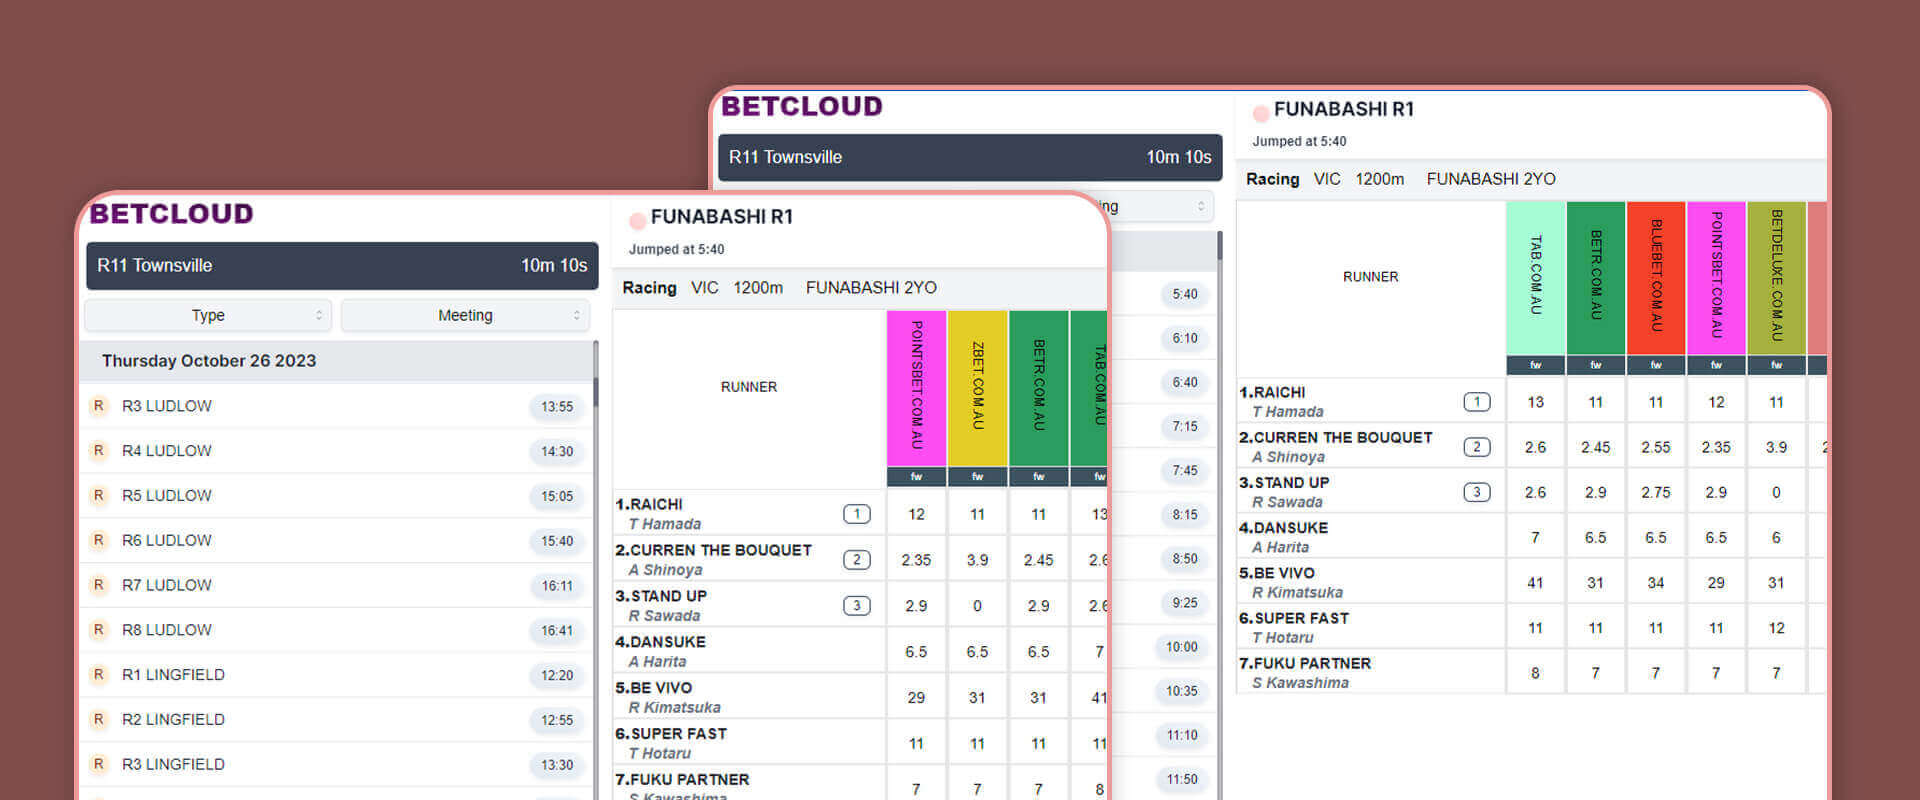Click the BETCLOUD logo in the front window
Screen dimensions: 1920x800
click(171, 214)
